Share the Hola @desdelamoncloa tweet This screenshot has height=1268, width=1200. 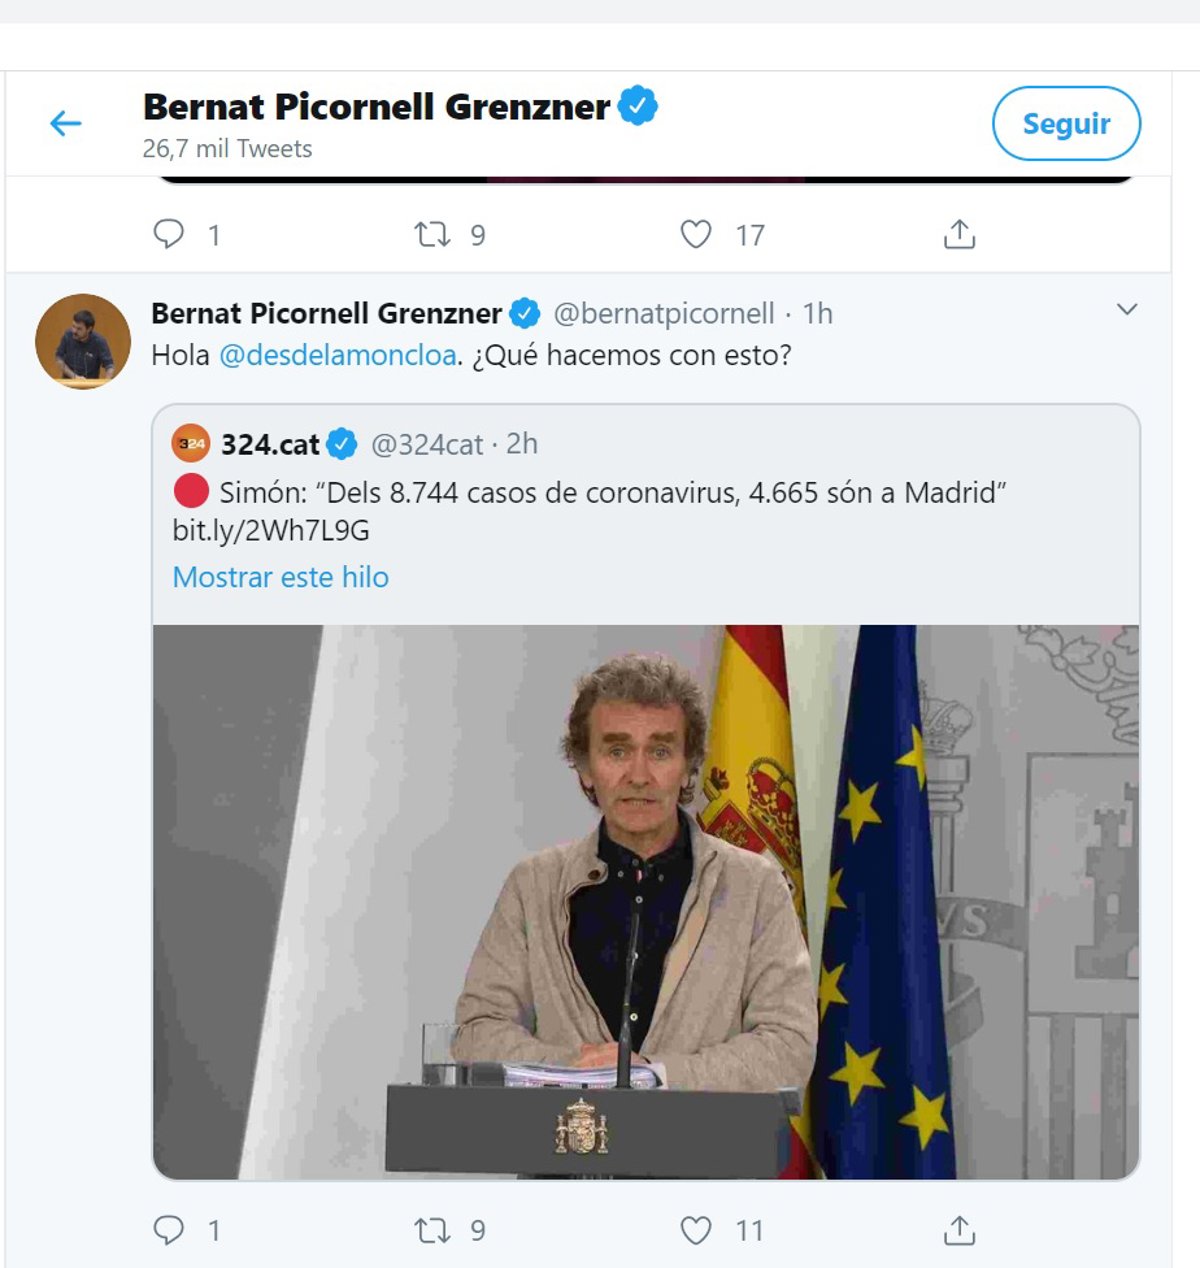[959, 1229]
